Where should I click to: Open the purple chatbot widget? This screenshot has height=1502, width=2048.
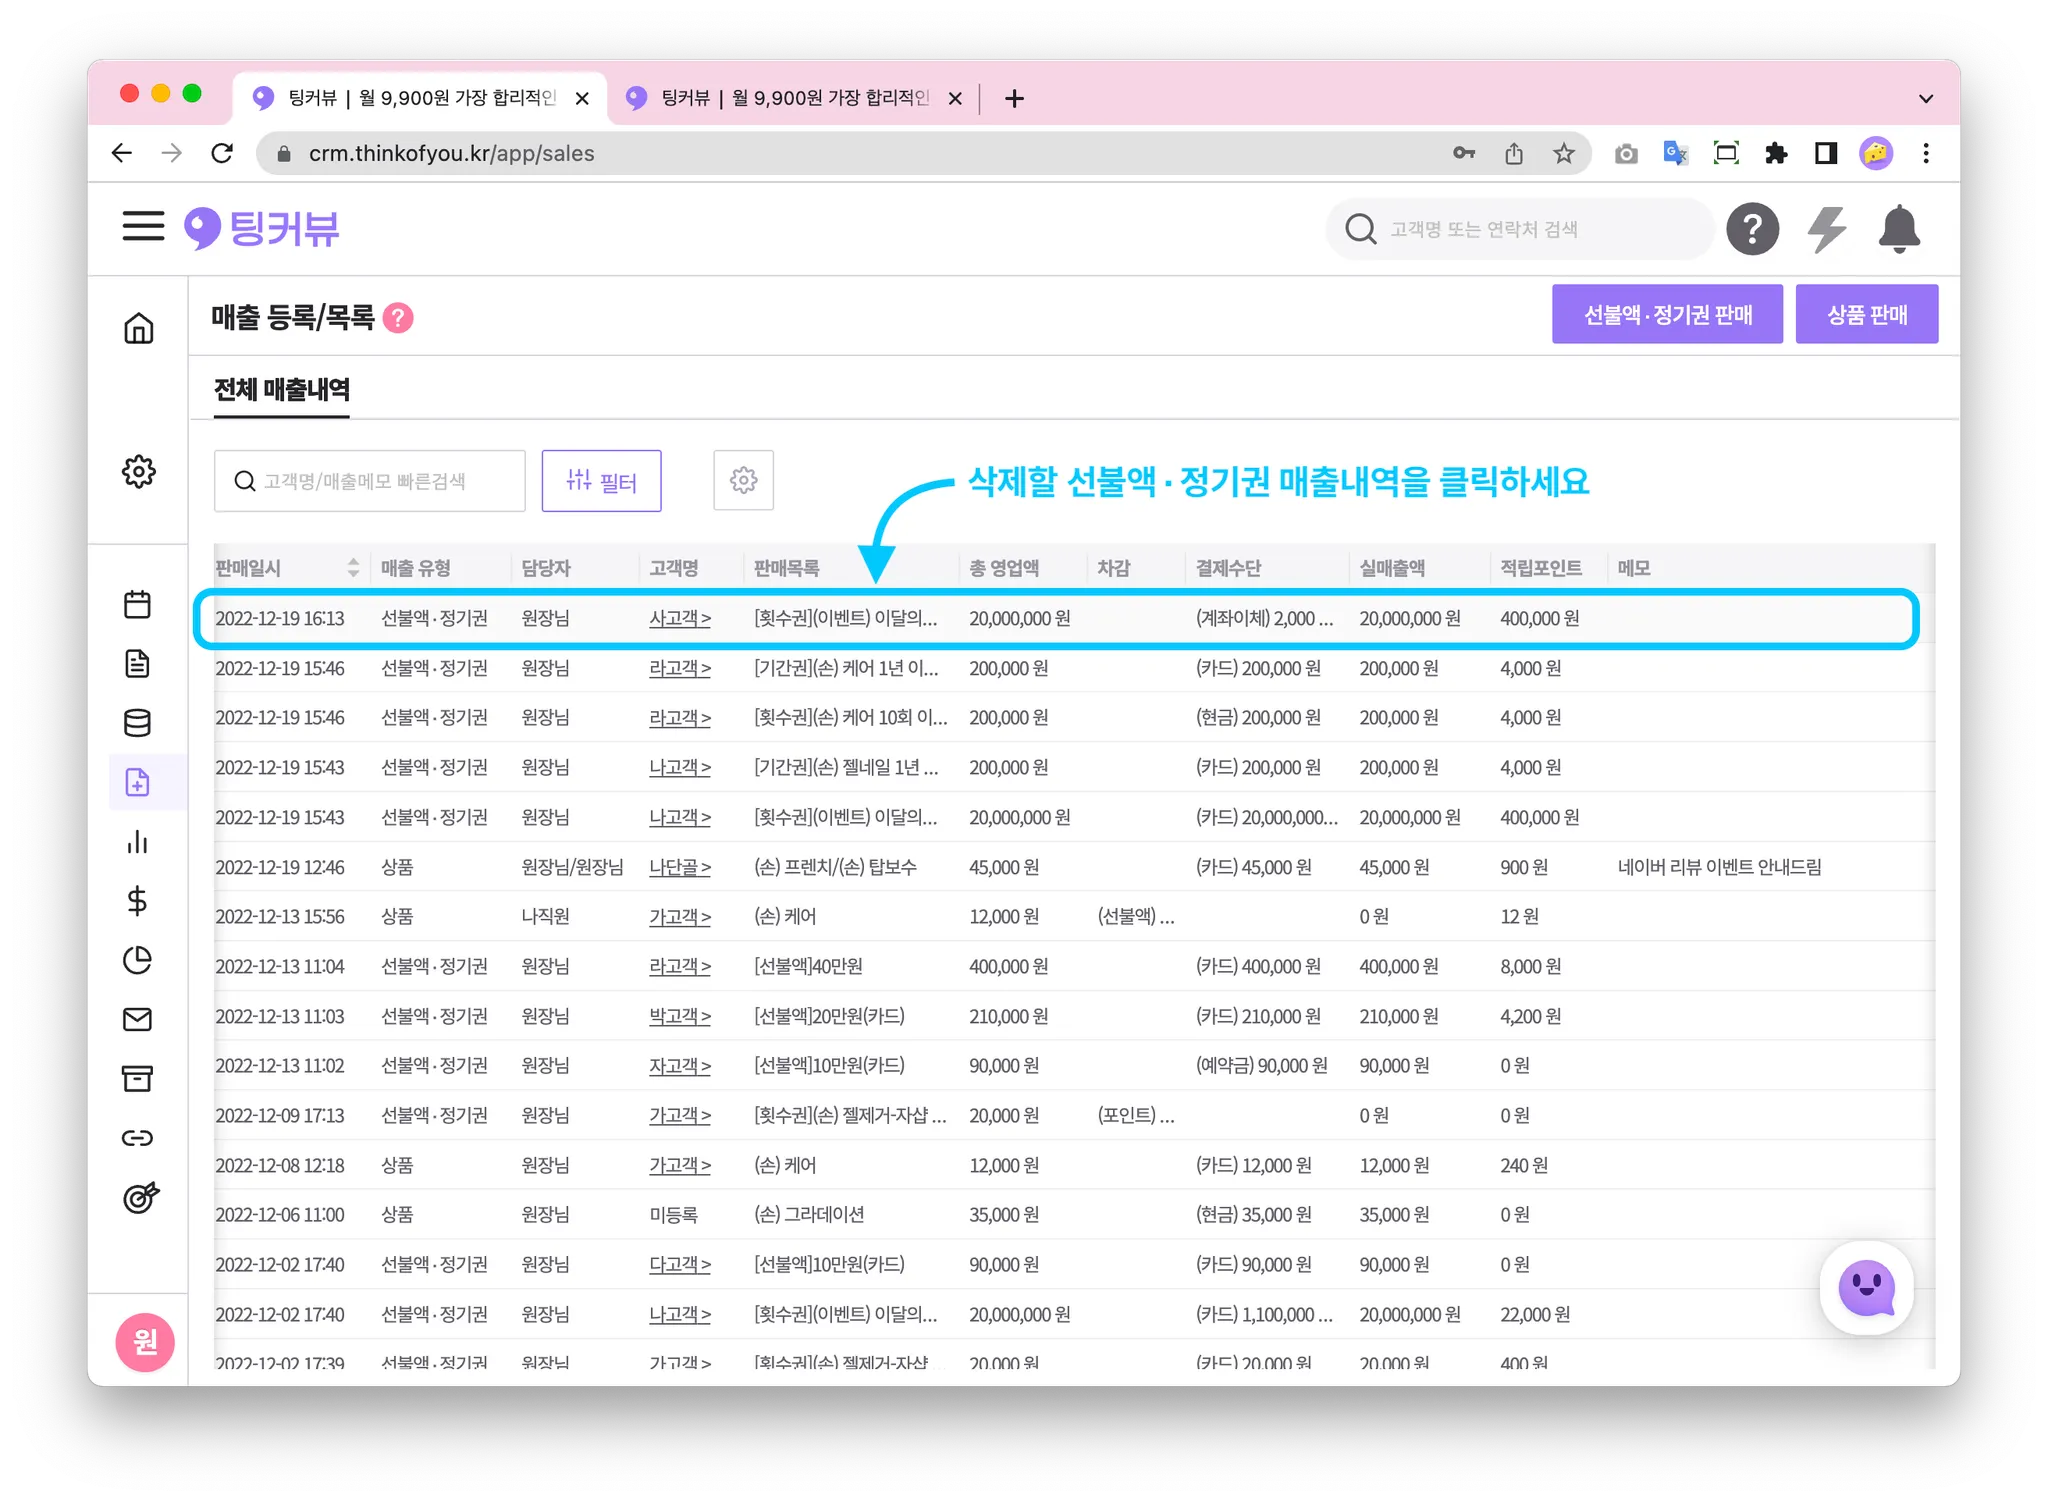coord(1866,1288)
